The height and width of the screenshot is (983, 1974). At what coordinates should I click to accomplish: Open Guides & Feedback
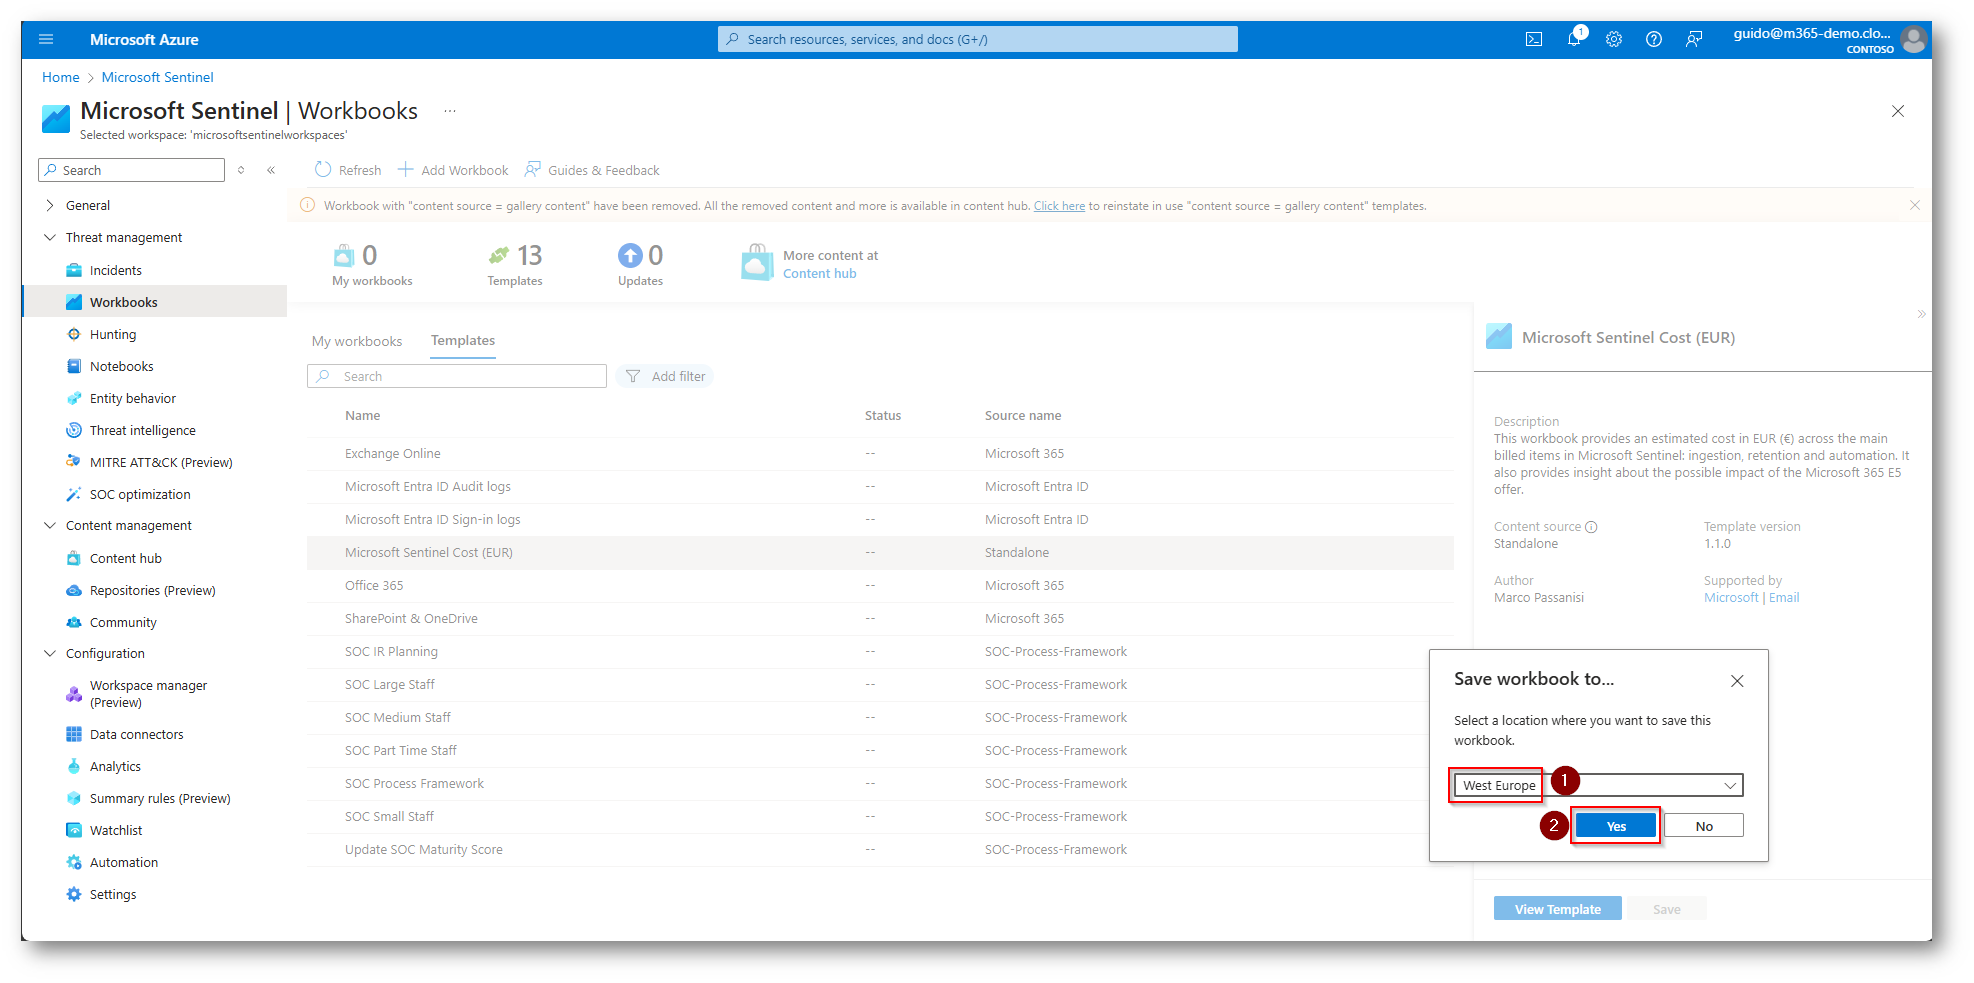pos(592,170)
